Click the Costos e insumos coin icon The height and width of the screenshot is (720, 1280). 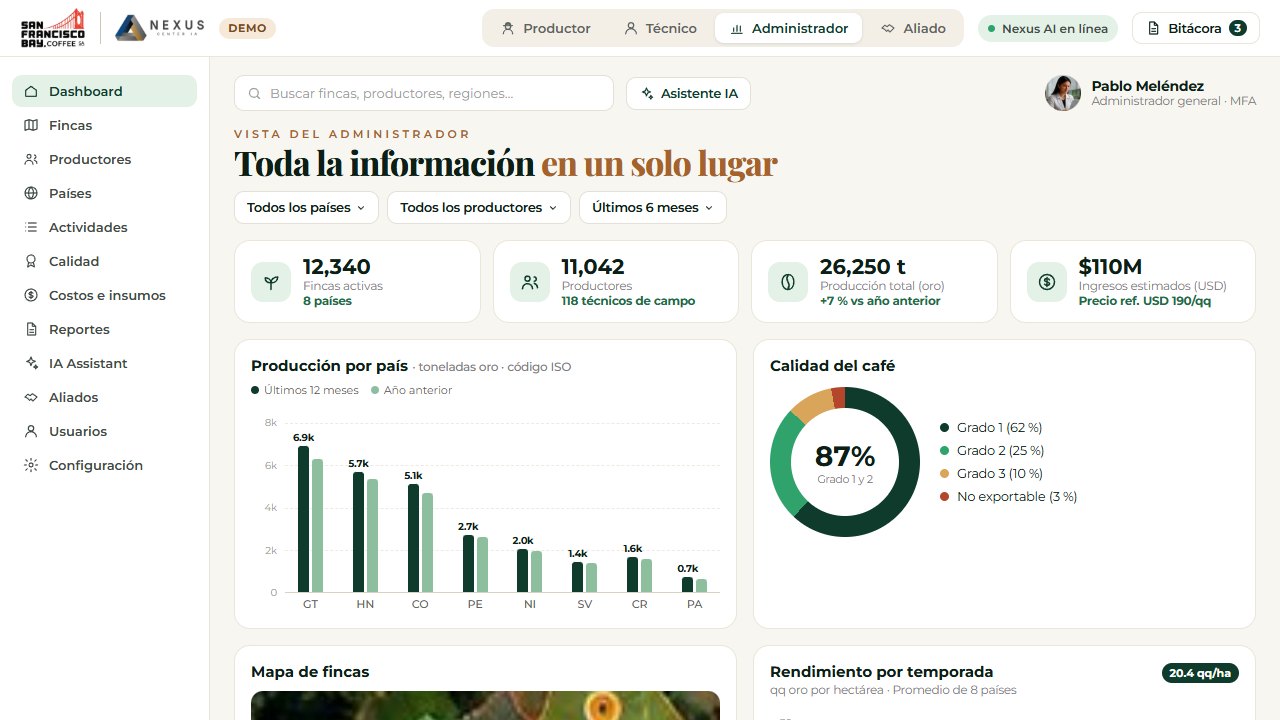(x=31, y=295)
